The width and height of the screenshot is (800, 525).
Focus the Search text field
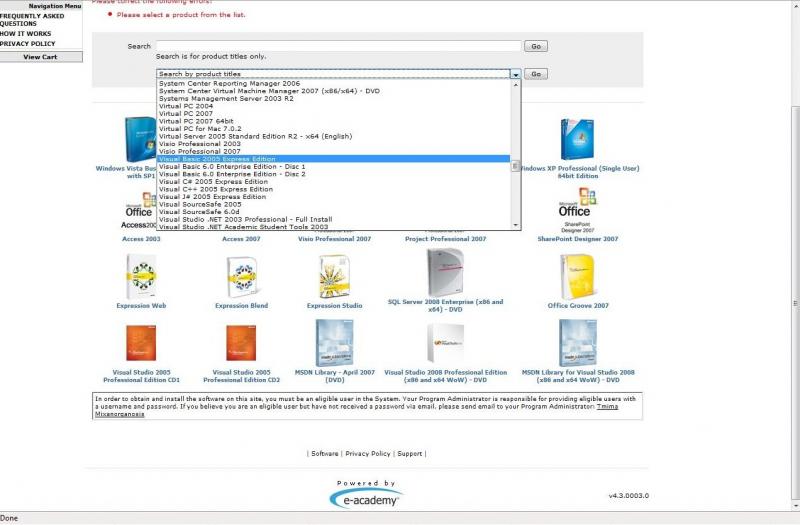339,46
